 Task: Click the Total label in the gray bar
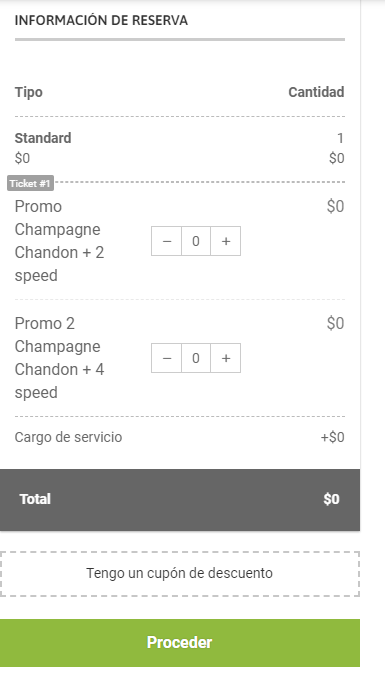coord(35,499)
